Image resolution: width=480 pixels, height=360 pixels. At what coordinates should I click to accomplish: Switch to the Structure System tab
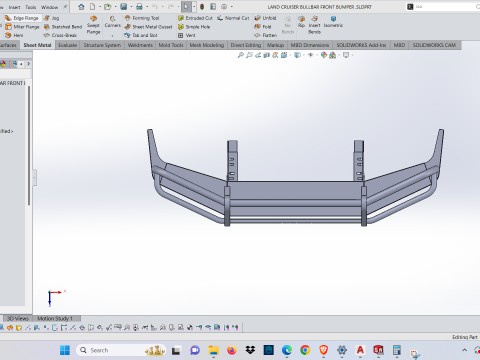coord(102,45)
